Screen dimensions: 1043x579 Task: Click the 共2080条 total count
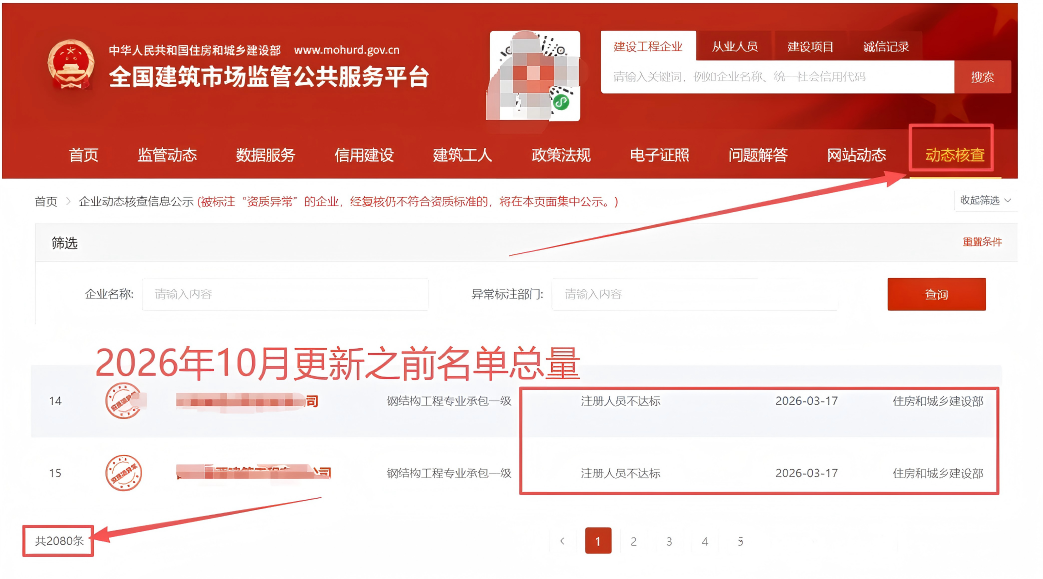pyautogui.click(x=59, y=541)
